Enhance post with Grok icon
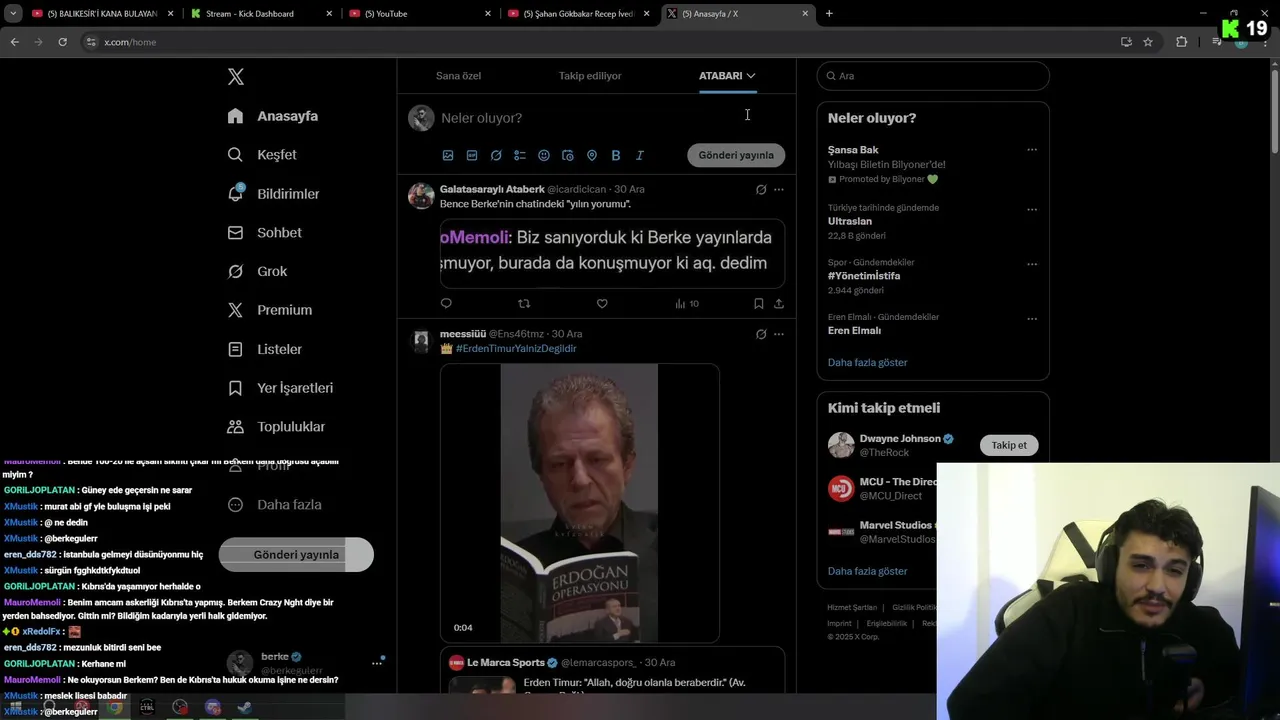 click(496, 156)
